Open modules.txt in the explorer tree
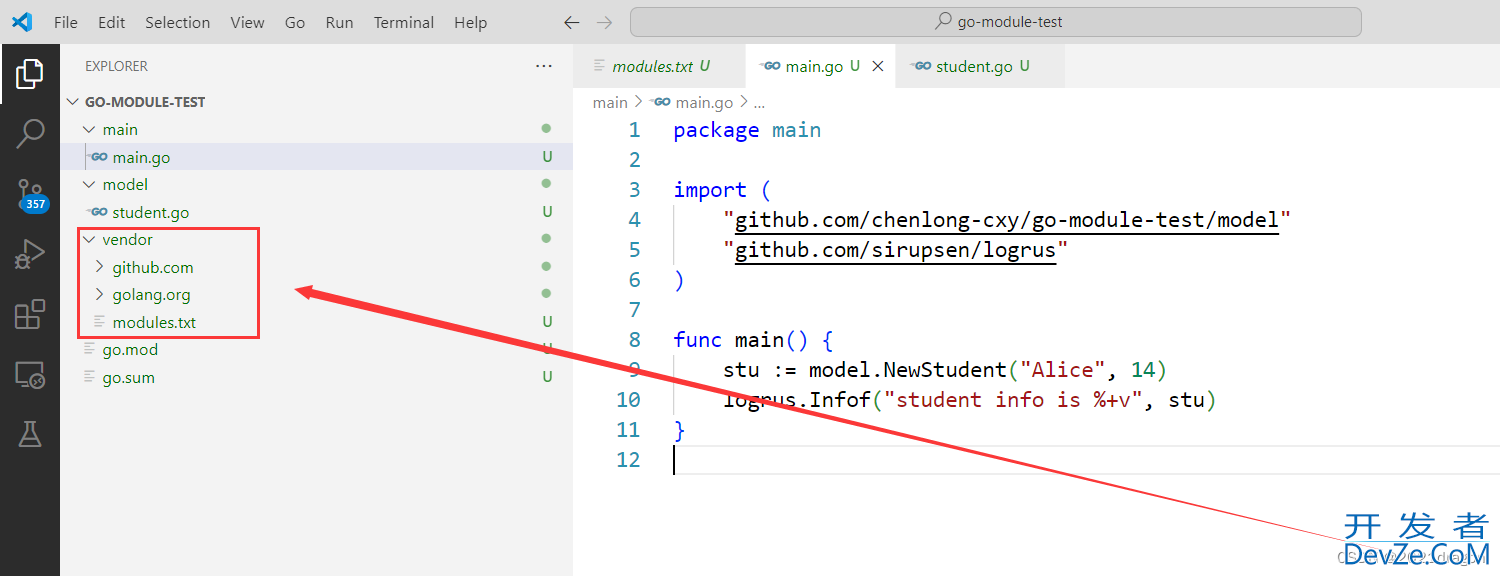The width and height of the screenshot is (1500, 576). (316, 322)
